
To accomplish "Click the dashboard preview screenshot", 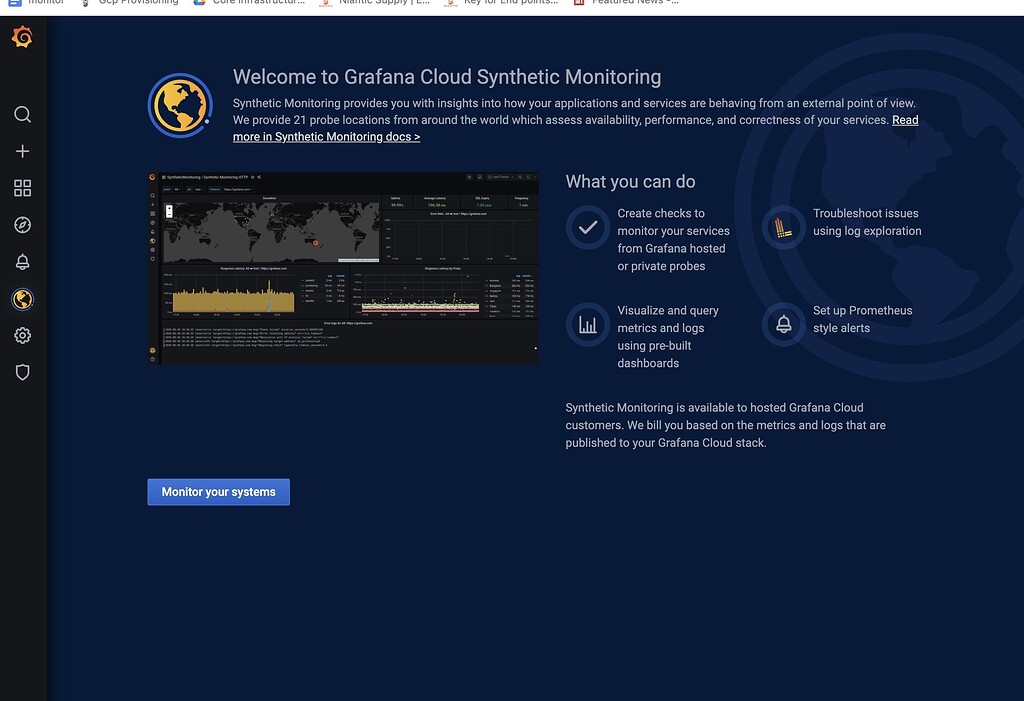I will coord(343,267).
